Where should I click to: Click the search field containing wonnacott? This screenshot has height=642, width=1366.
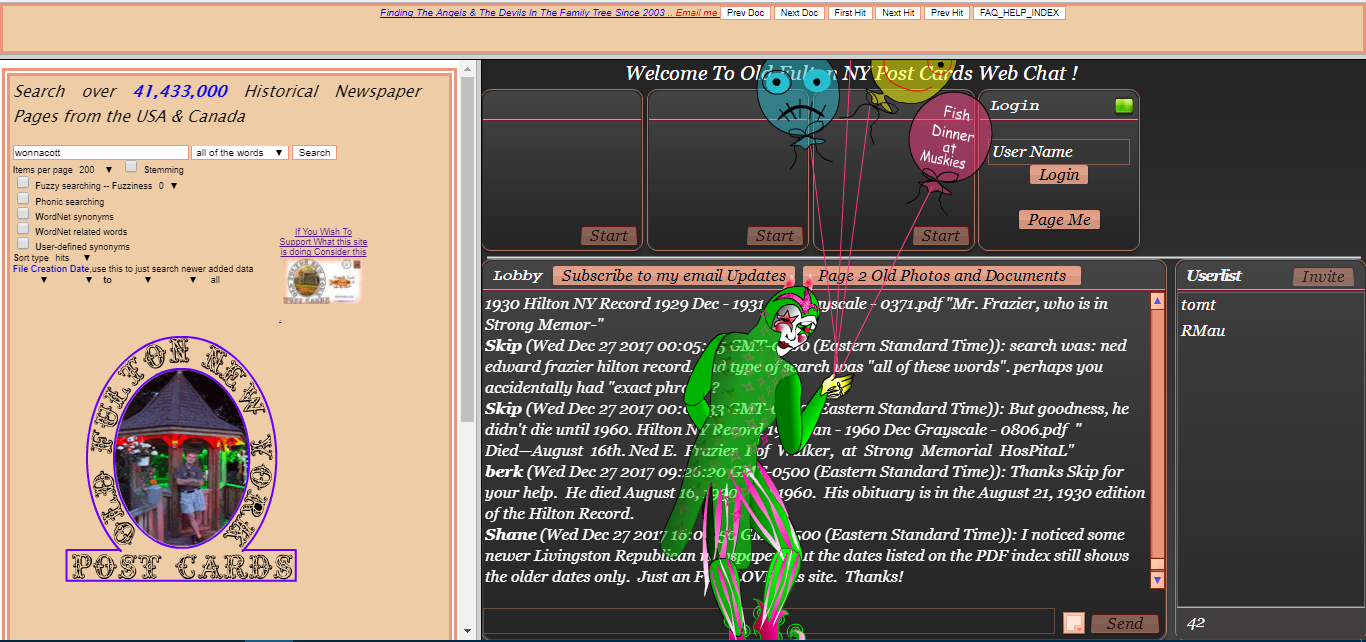click(x=100, y=153)
